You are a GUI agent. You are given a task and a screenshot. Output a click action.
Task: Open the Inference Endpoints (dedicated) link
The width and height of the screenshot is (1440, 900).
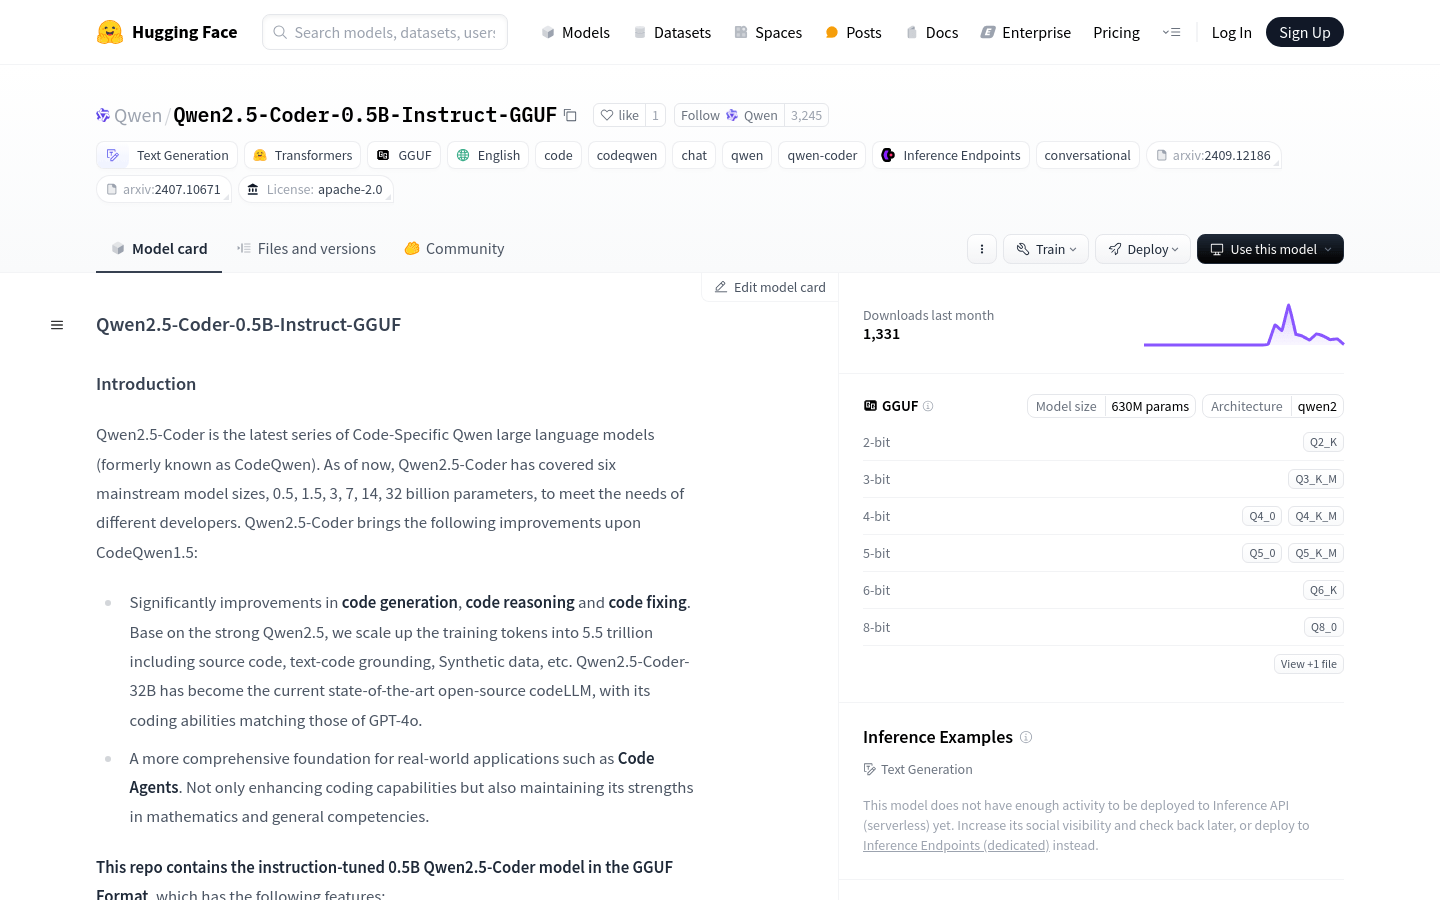pyautogui.click(x=955, y=845)
